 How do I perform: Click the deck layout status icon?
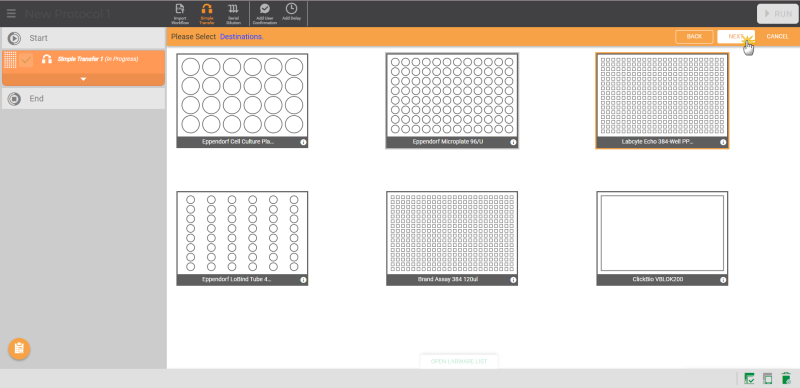767,378
